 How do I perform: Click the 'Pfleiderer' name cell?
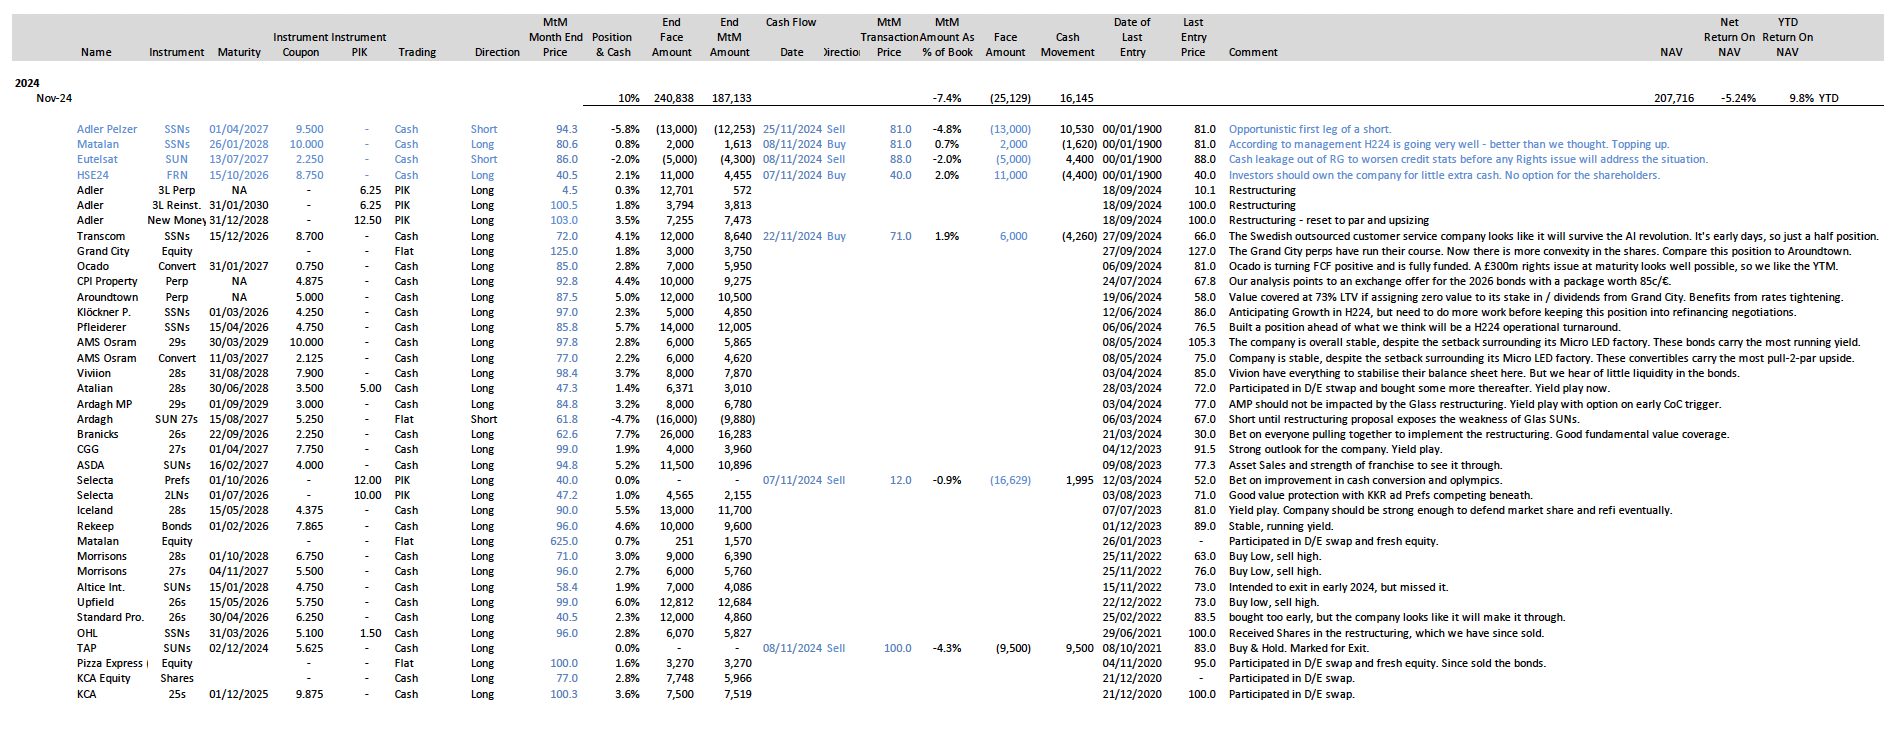(102, 327)
